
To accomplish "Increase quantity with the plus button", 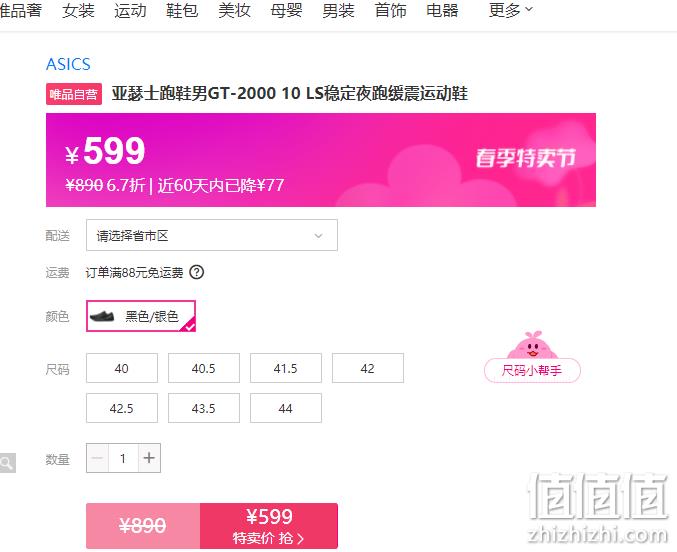I will click(x=149, y=458).
